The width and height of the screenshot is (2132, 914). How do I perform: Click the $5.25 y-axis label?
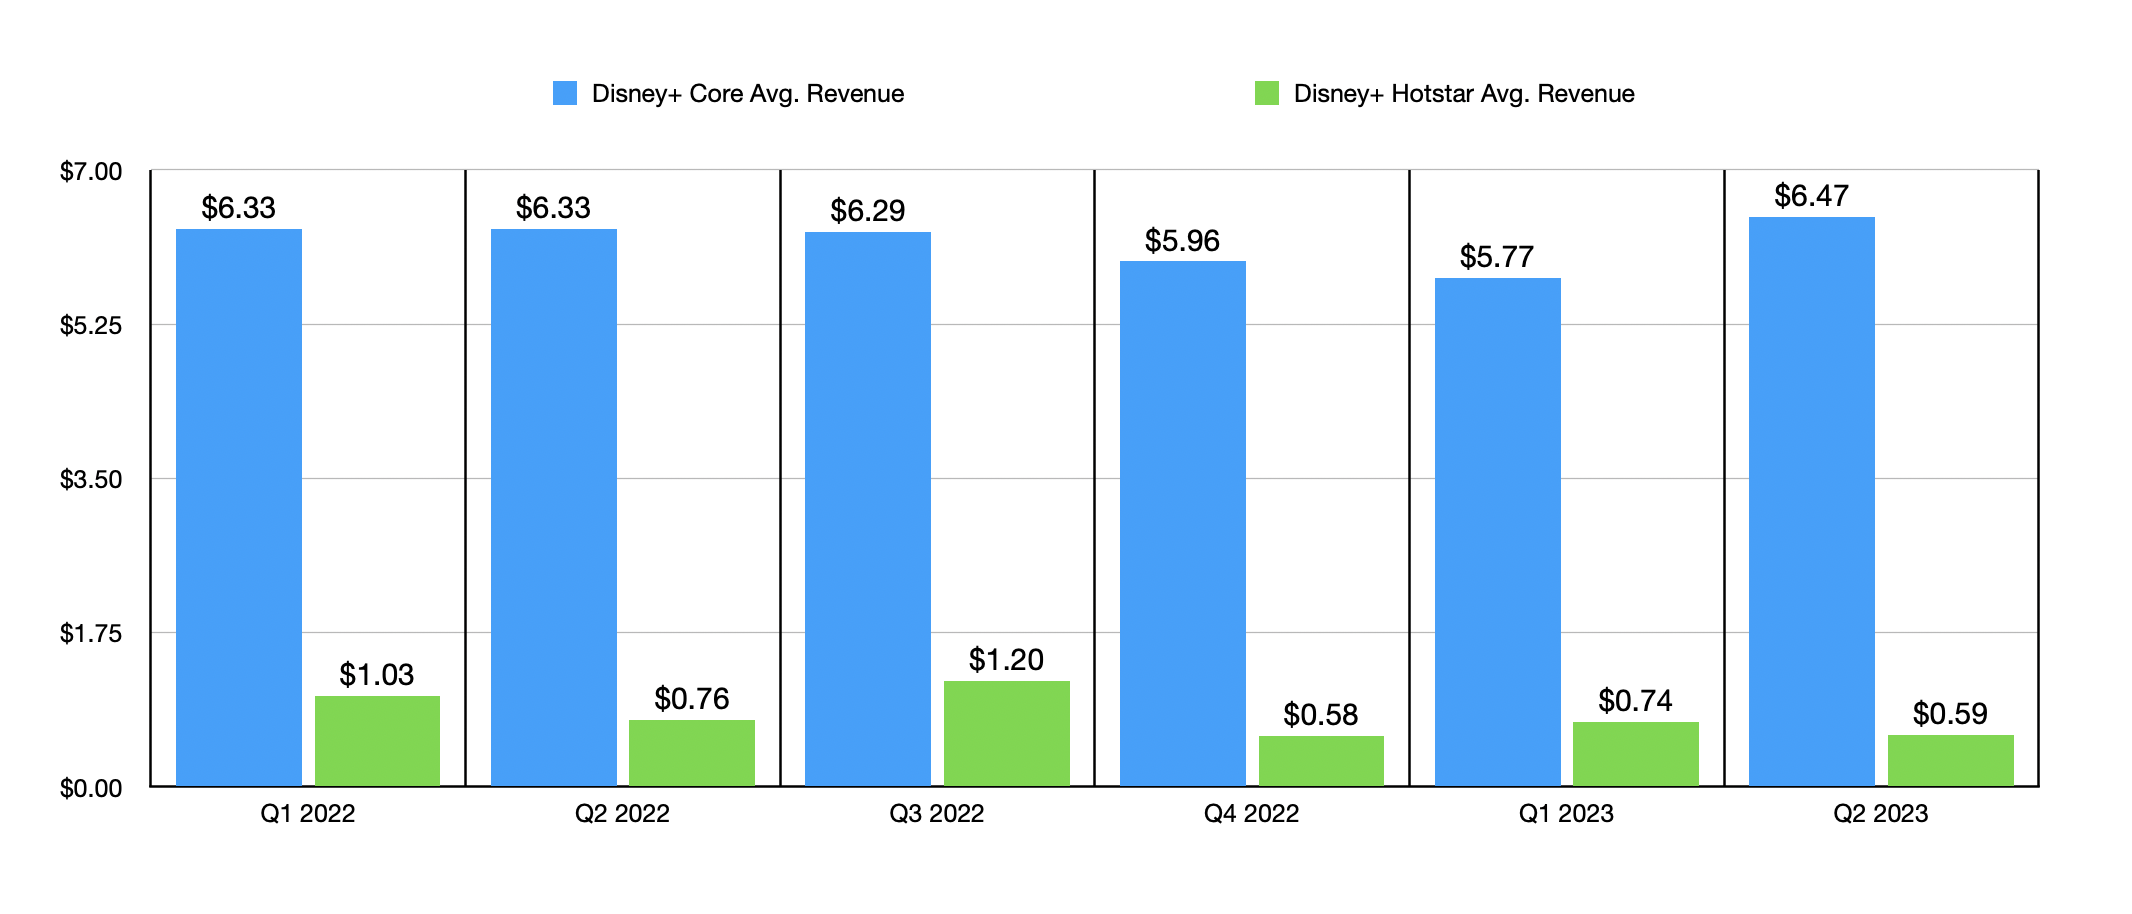91,326
